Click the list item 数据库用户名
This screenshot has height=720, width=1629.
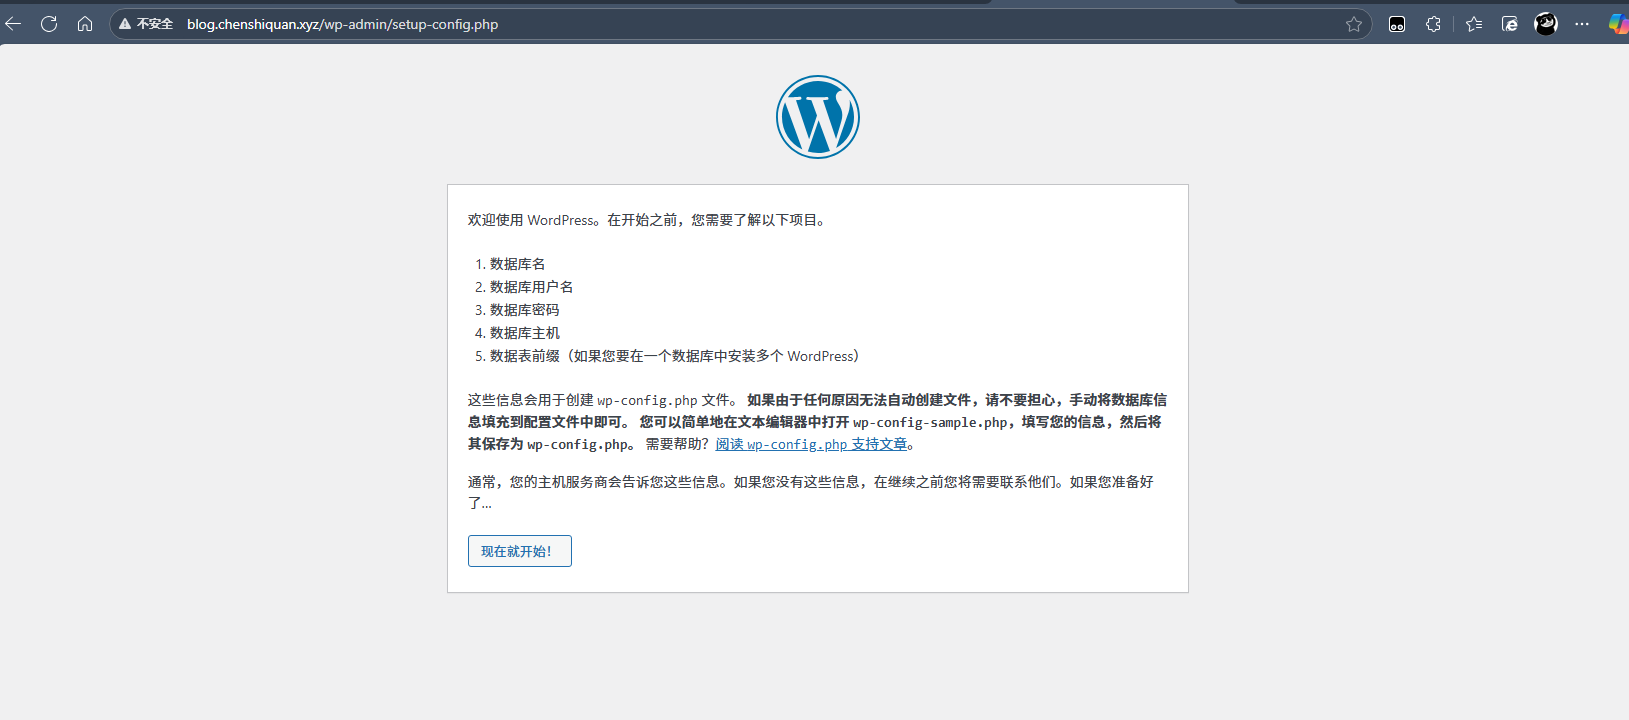click(x=531, y=287)
